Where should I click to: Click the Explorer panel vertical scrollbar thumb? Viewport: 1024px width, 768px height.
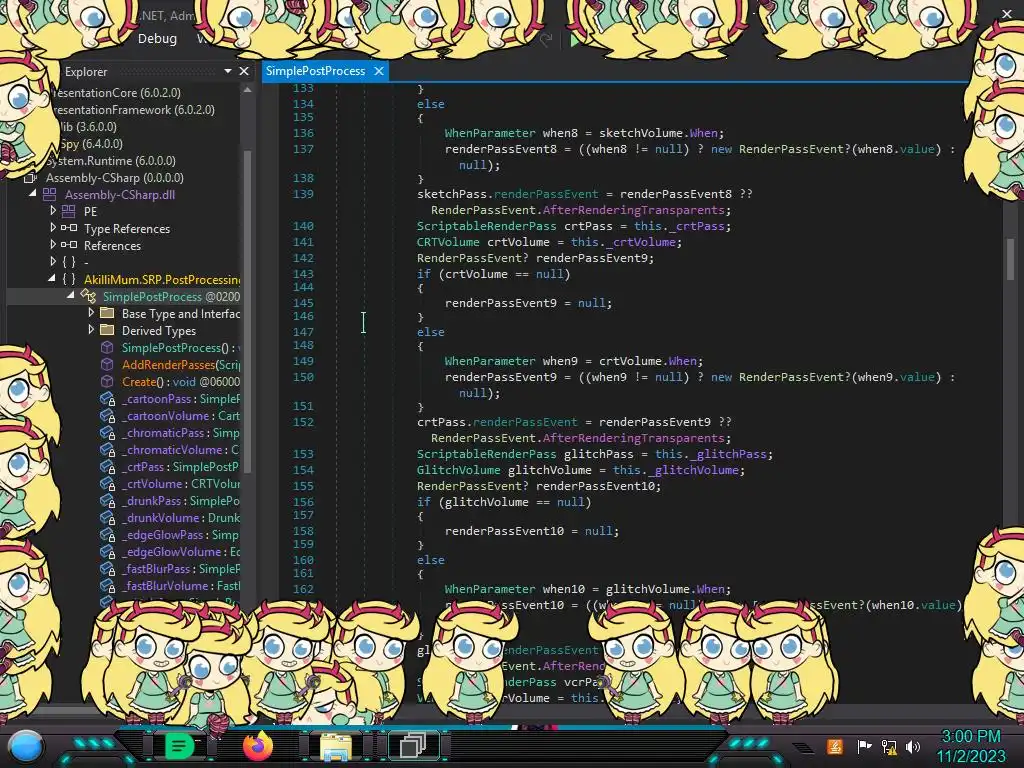[248, 310]
